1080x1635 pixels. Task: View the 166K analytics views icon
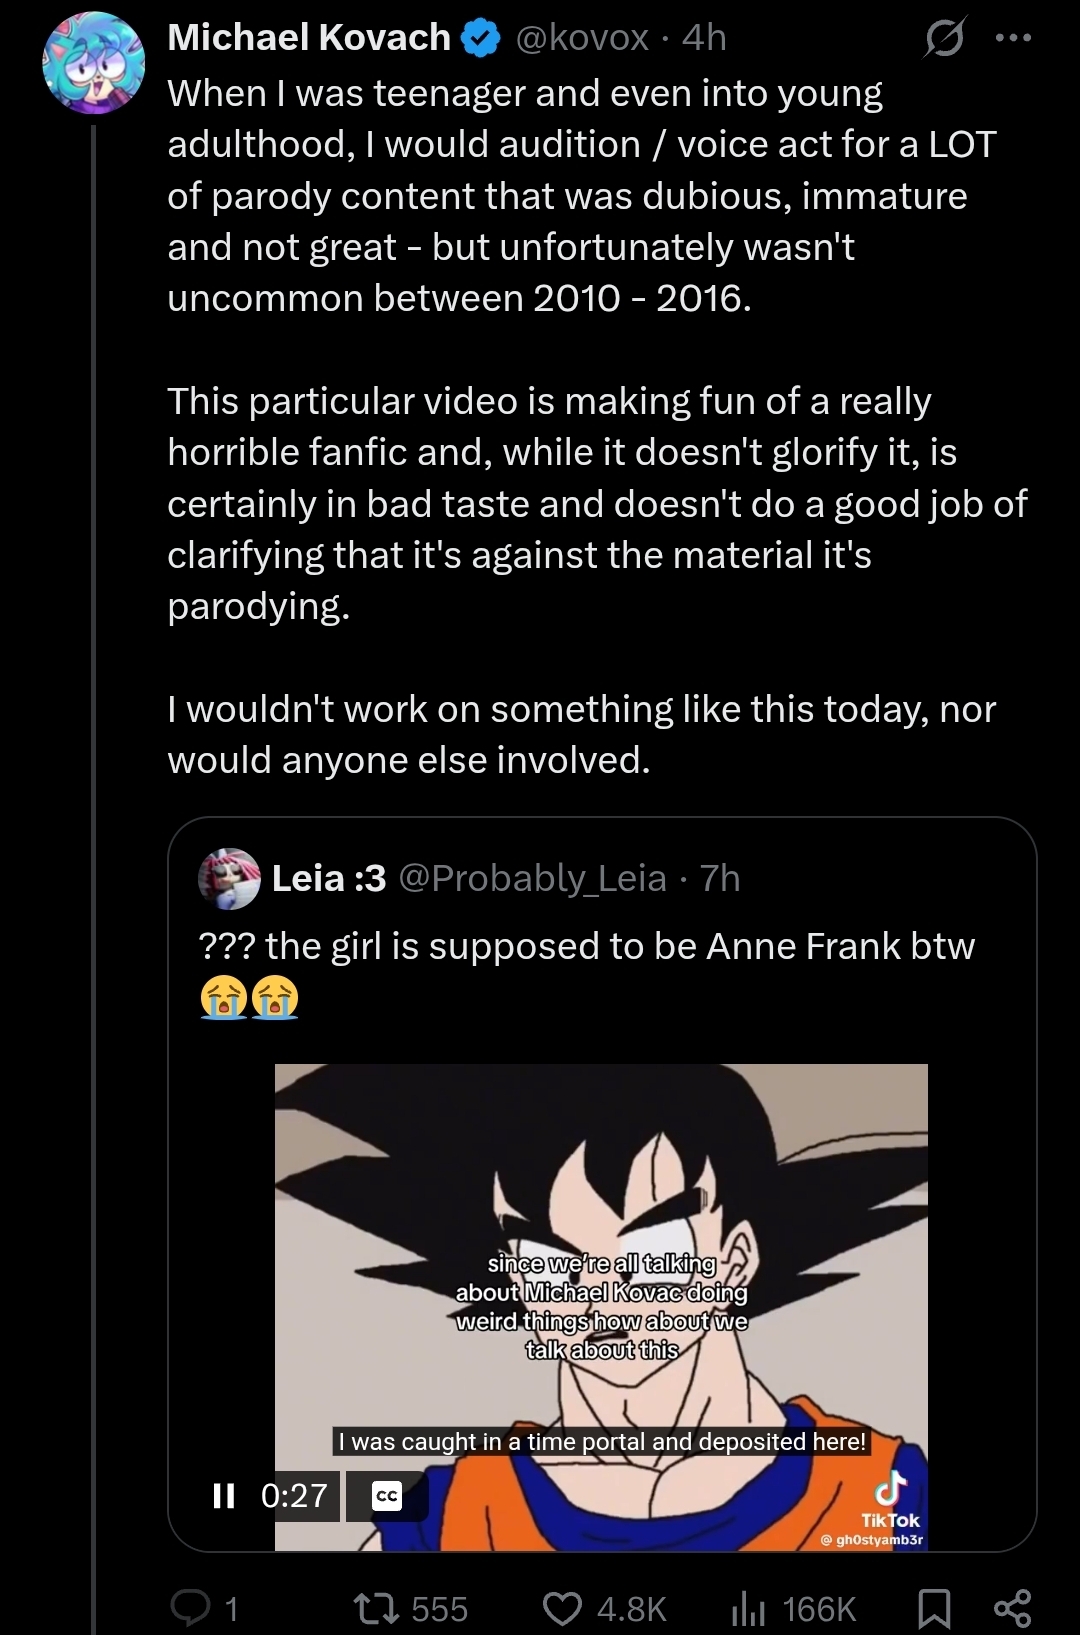(x=748, y=1607)
